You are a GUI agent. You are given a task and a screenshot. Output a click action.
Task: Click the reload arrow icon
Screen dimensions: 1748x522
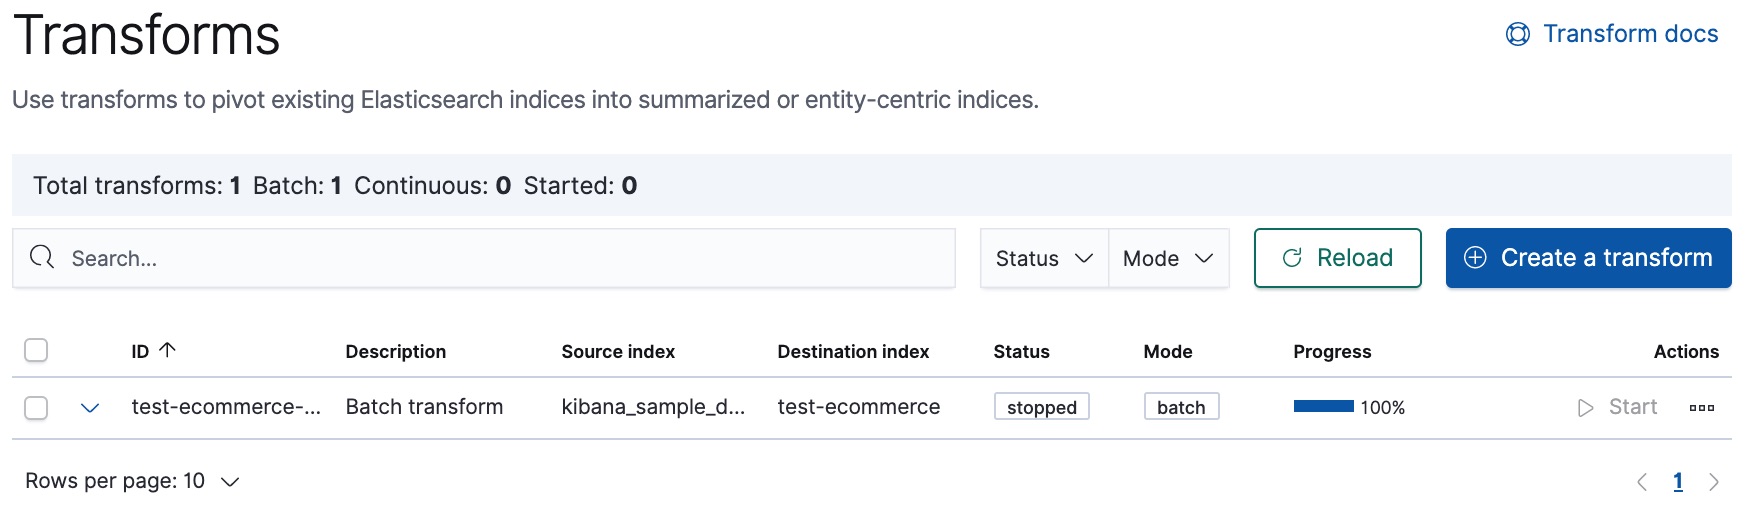[x=1292, y=258]
